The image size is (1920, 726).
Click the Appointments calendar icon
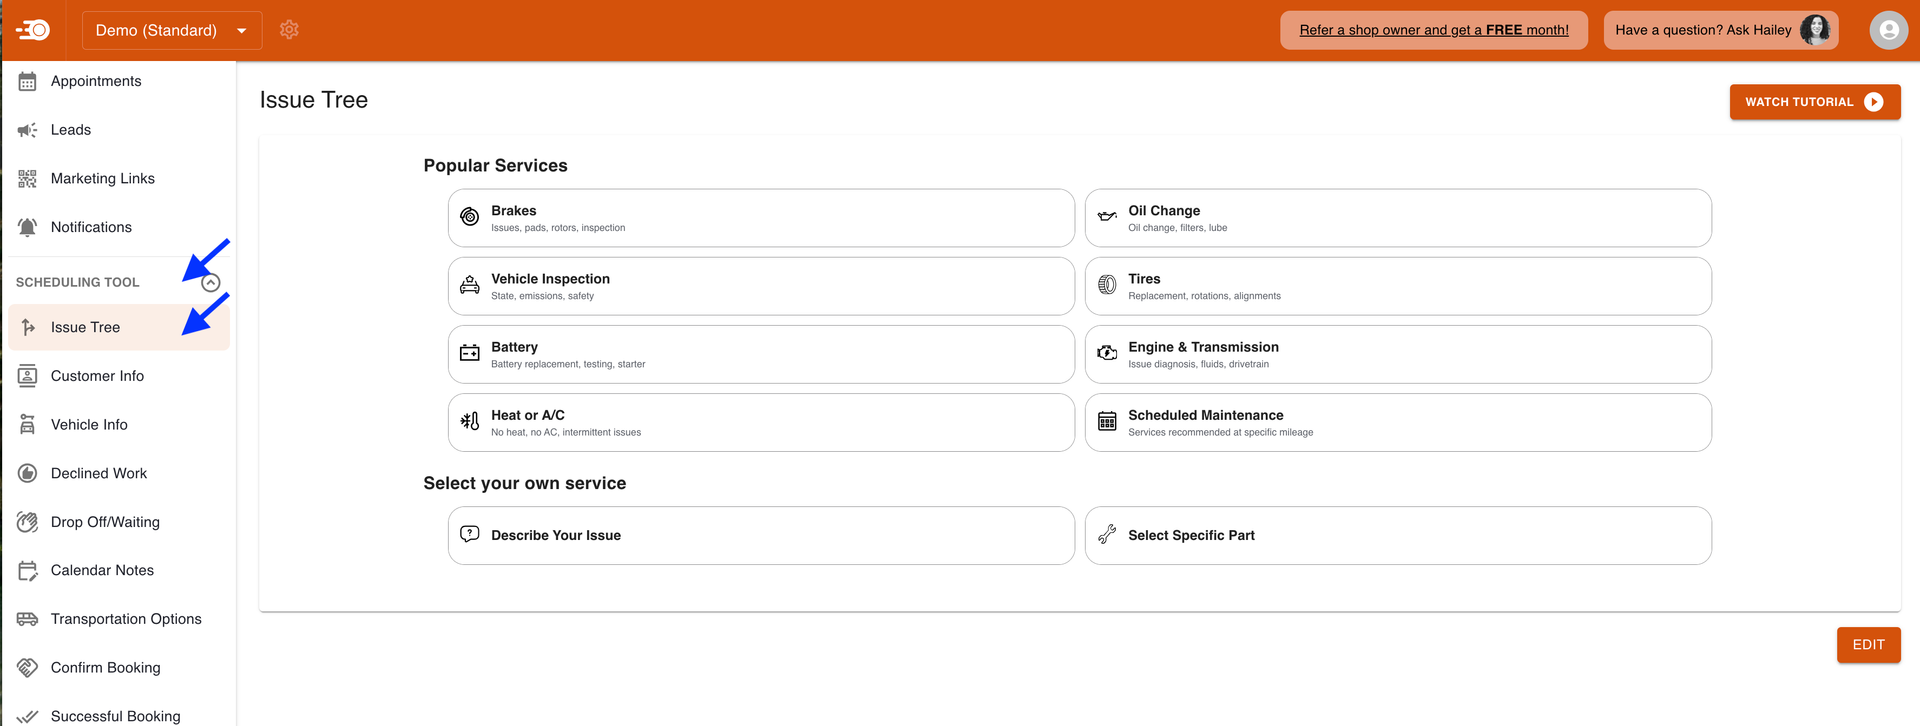27,81
